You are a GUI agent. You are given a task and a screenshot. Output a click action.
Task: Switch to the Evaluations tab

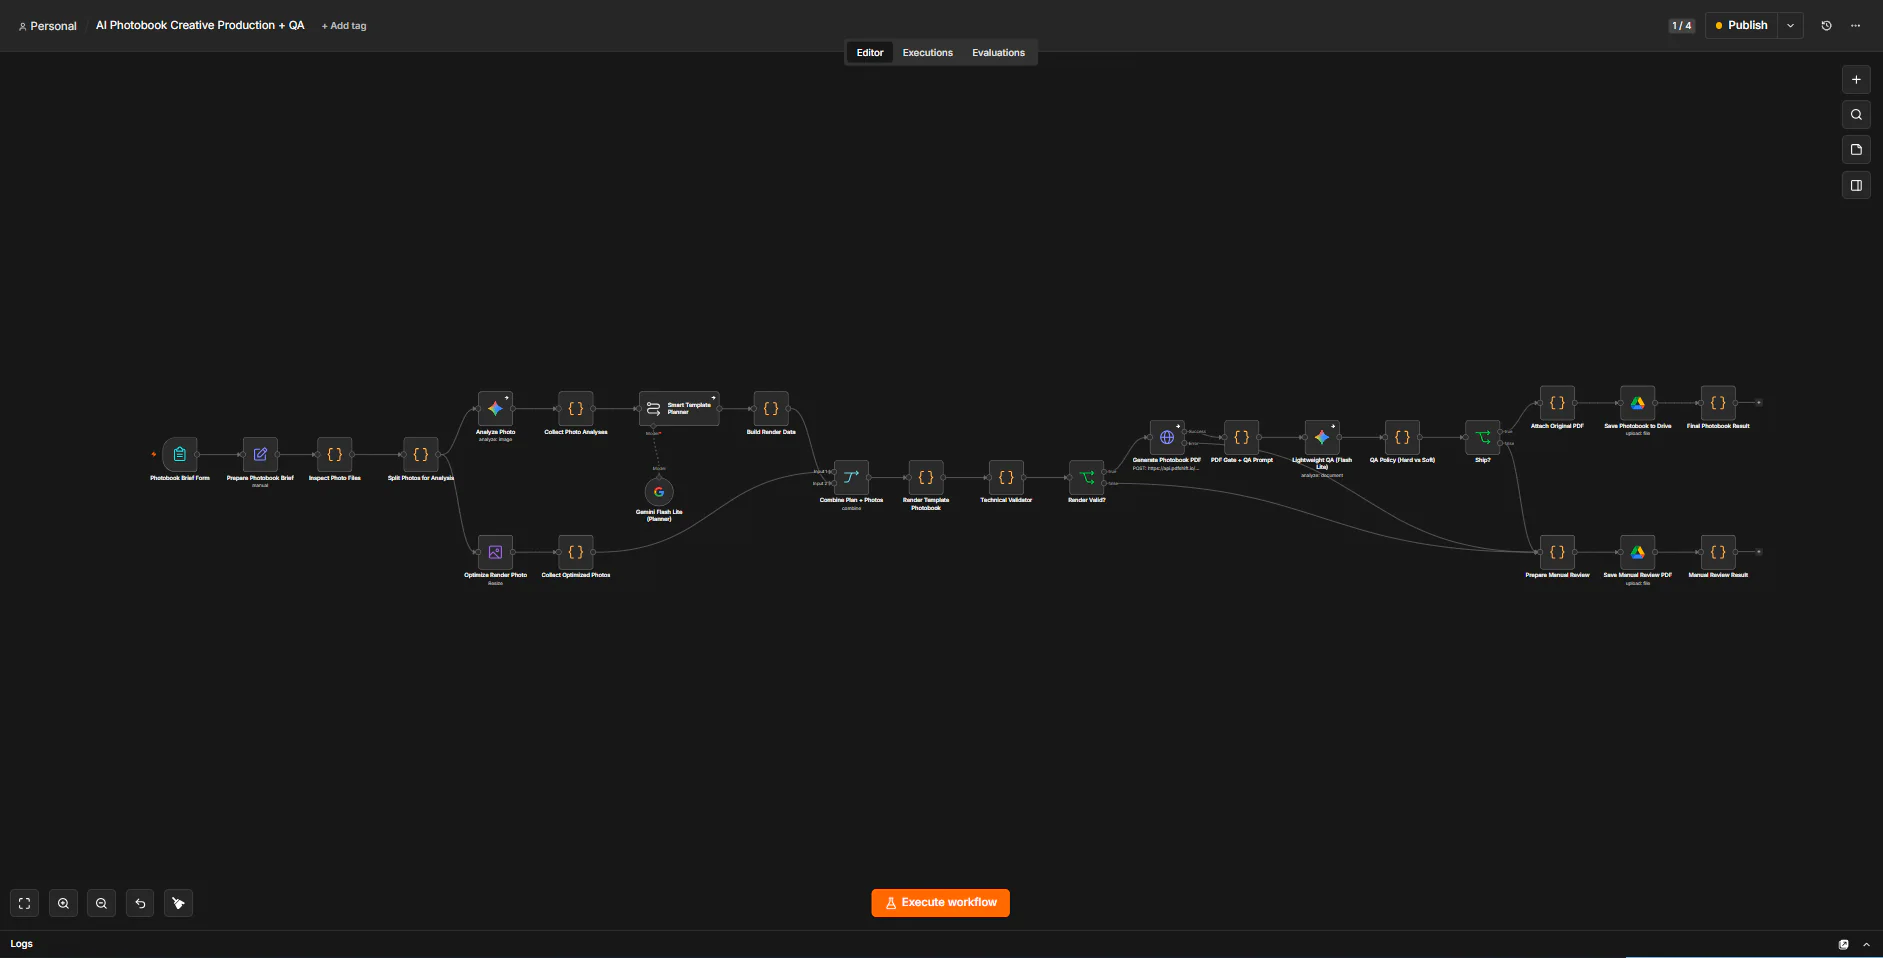pos(998,53)
